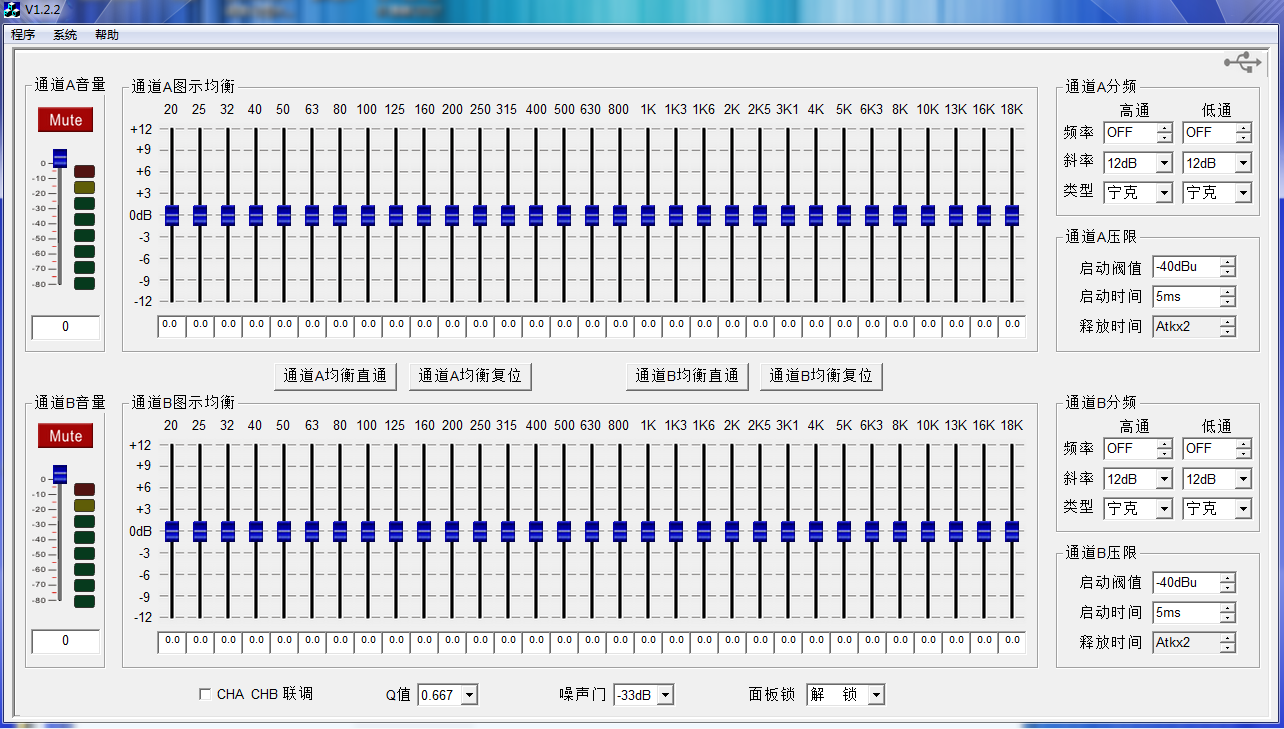Image resolution: width=1284 pixels, height=729 pixels.
Task: Click channel A 启动时间 stepper arrows
Action: click(1228, 297)
